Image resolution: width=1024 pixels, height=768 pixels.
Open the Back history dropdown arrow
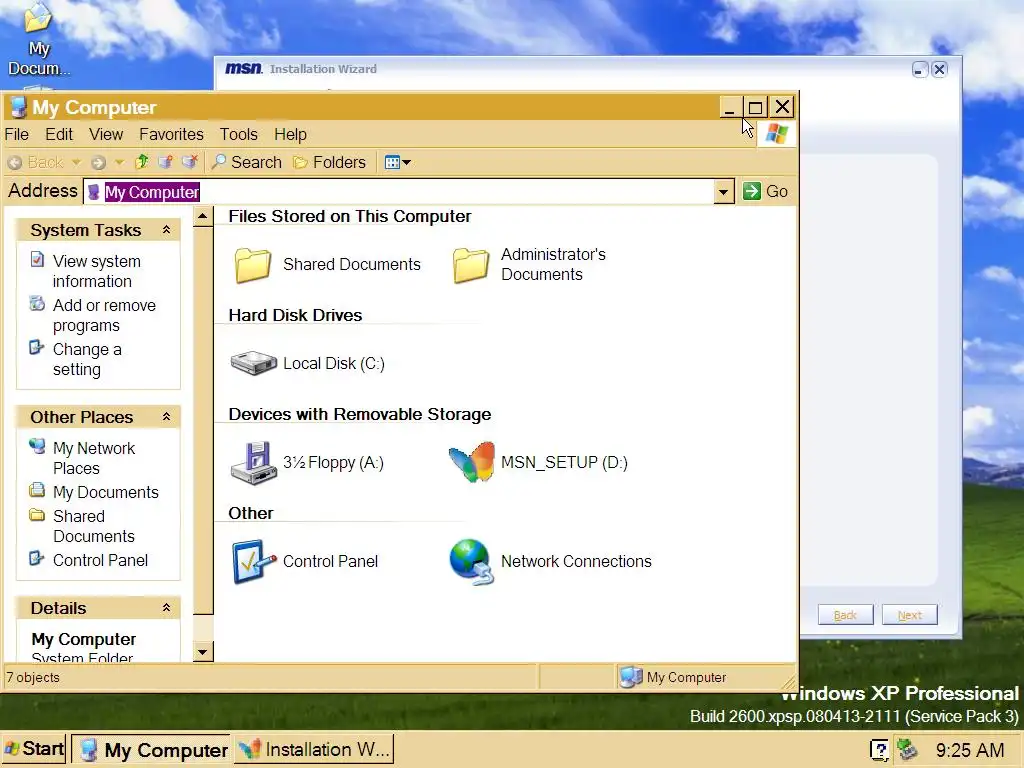pos(76,163)
